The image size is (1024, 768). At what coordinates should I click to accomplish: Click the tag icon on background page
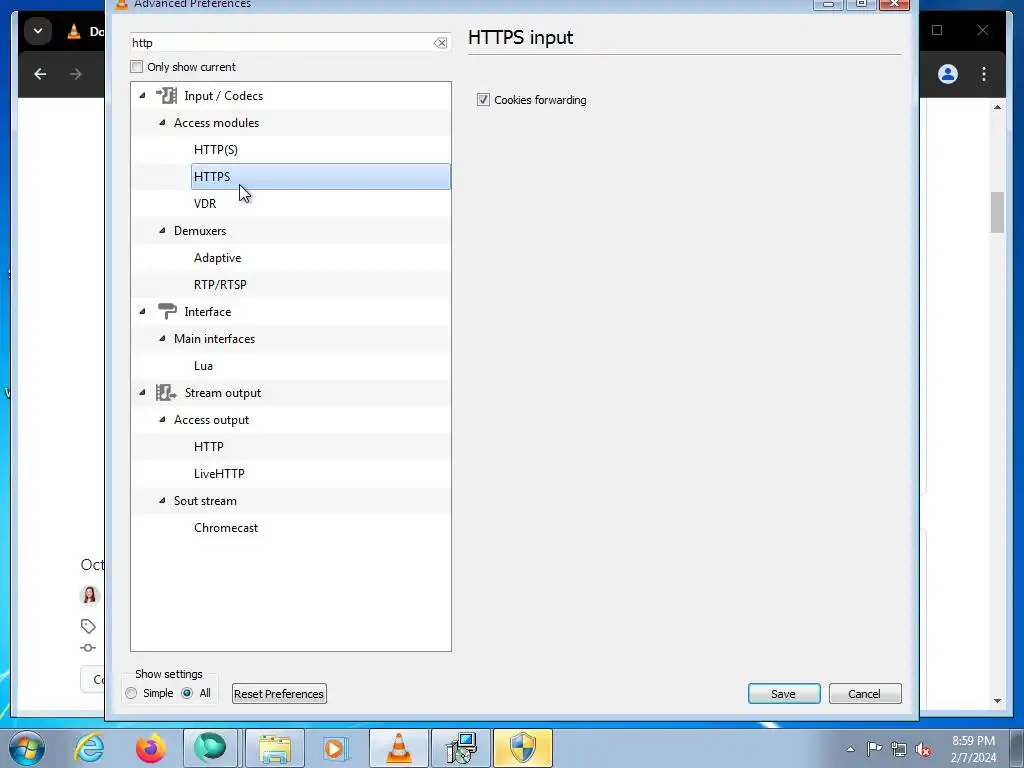88,626
